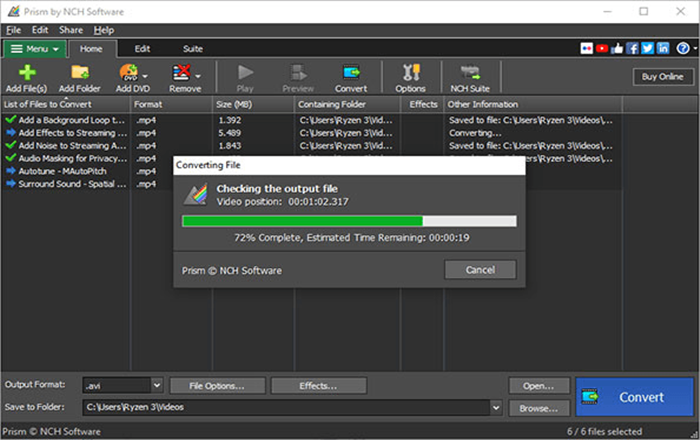Screen dimensions: 700x440
Task: Click the thumbs-up like icon
Action: (x=617, y=48)
